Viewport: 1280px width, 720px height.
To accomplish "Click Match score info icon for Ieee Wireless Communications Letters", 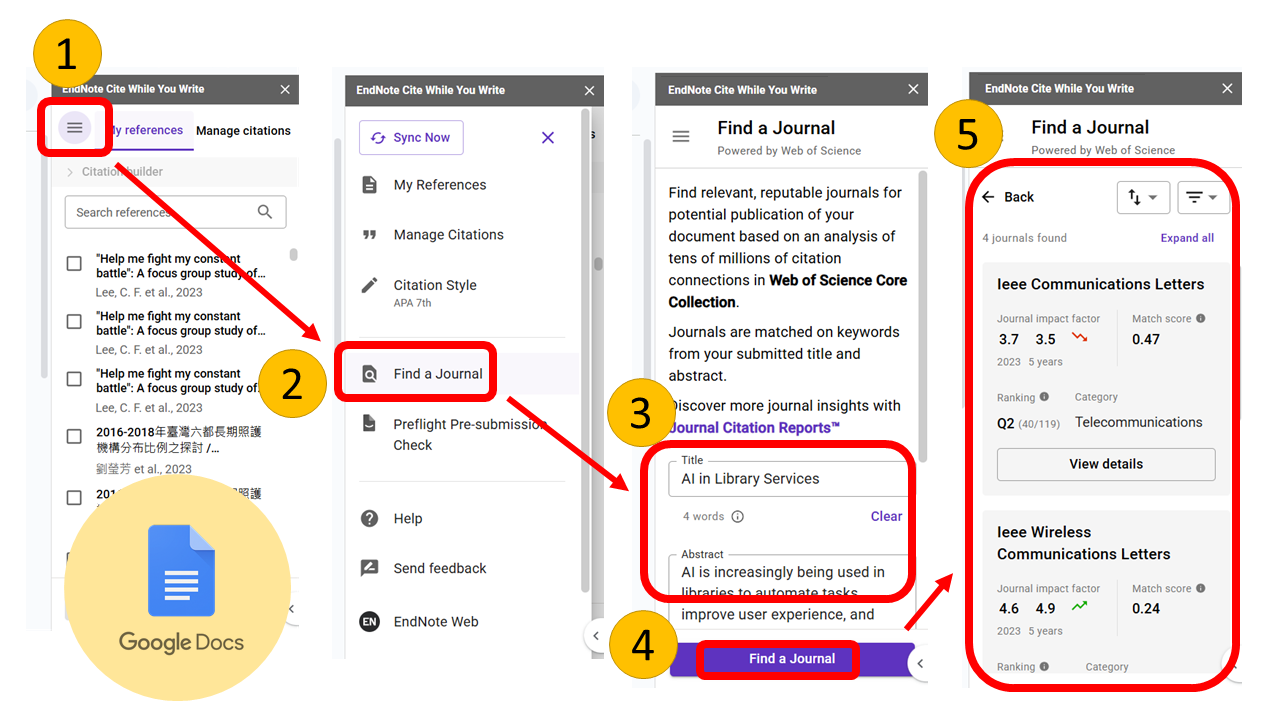I will point(1201,589).
